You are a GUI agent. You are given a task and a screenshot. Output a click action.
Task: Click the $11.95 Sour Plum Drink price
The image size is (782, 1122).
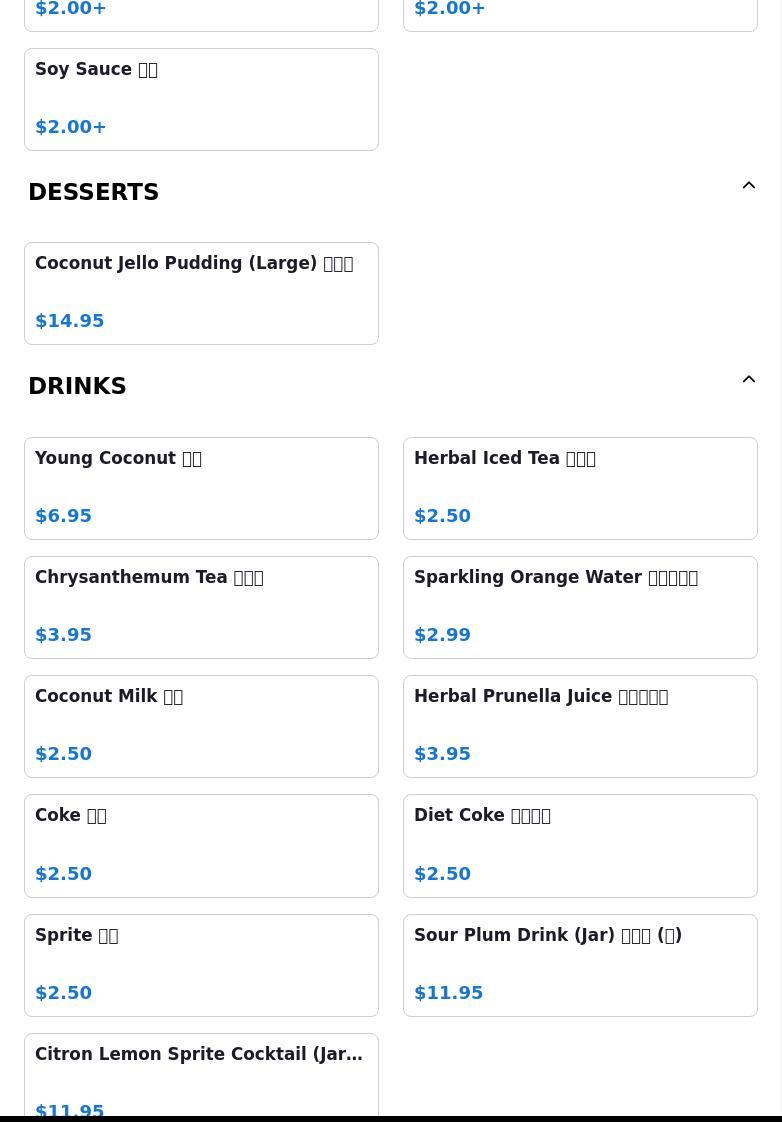449,992
